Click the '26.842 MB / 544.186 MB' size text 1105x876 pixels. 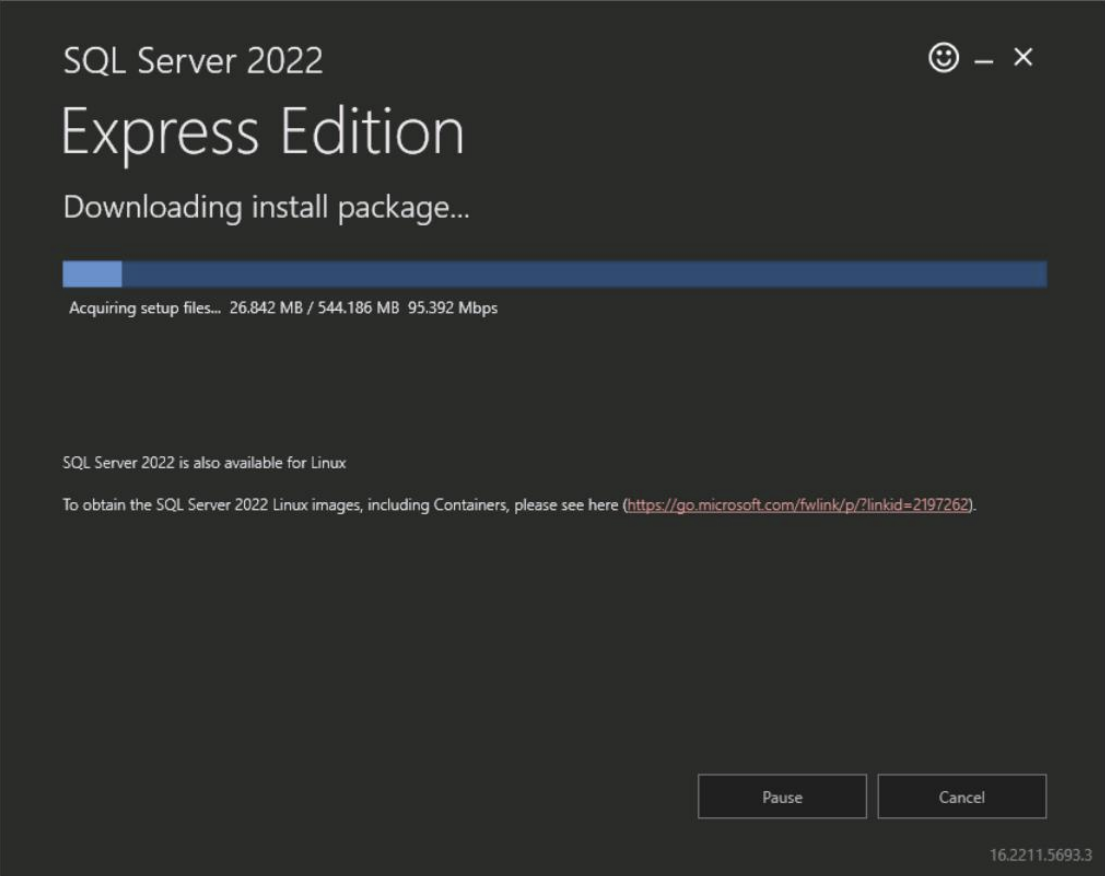314,308
